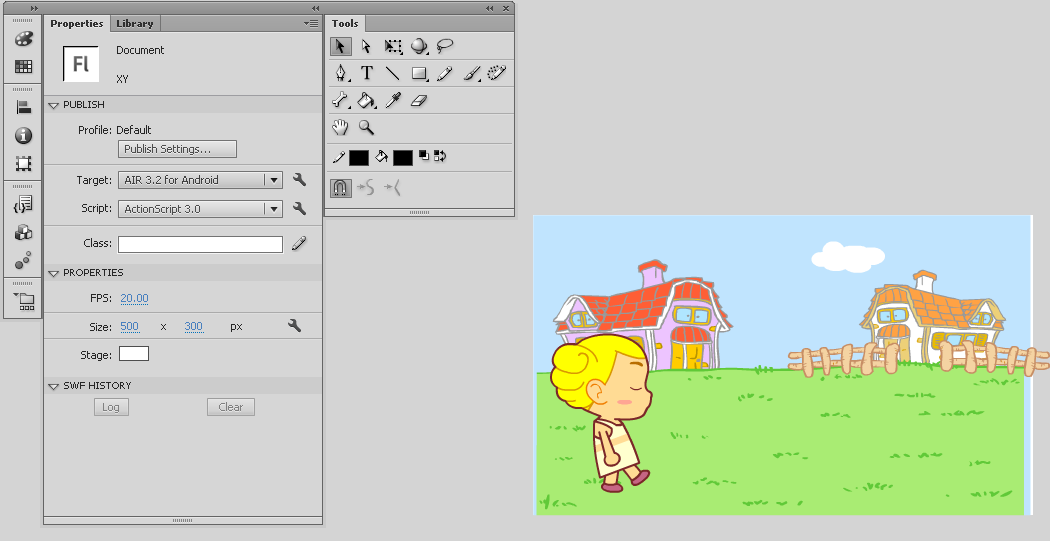This screenshot has width=1050, height=541.
Task: Select the Lasso tool
Action: click(445, 46)
